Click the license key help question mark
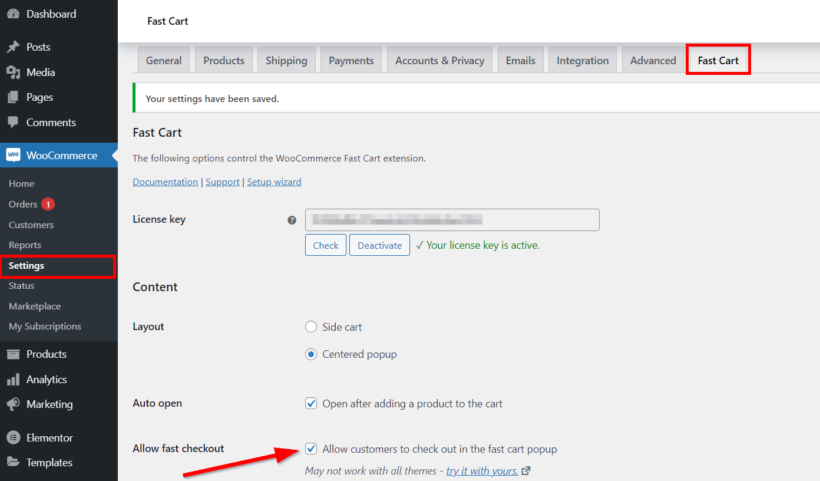 point(292,220)
